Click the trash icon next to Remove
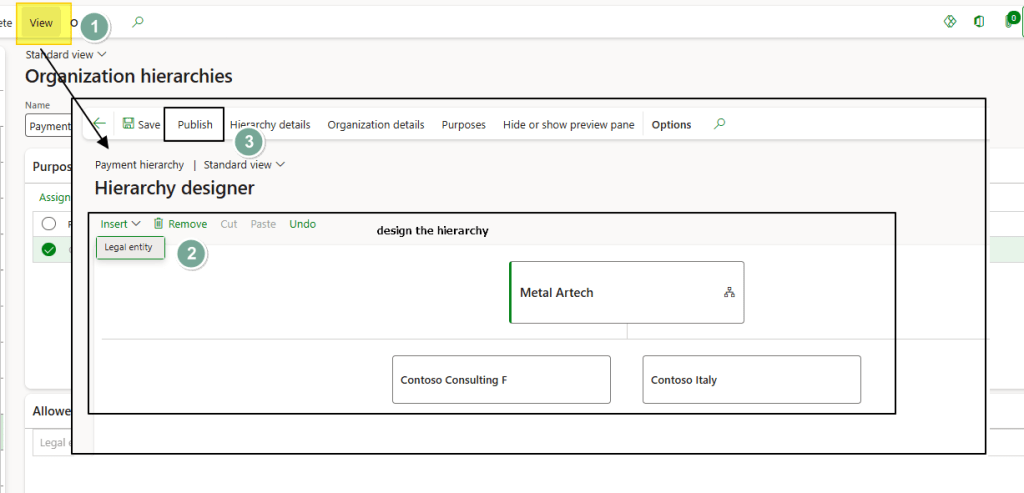 [x=158, y=224]
